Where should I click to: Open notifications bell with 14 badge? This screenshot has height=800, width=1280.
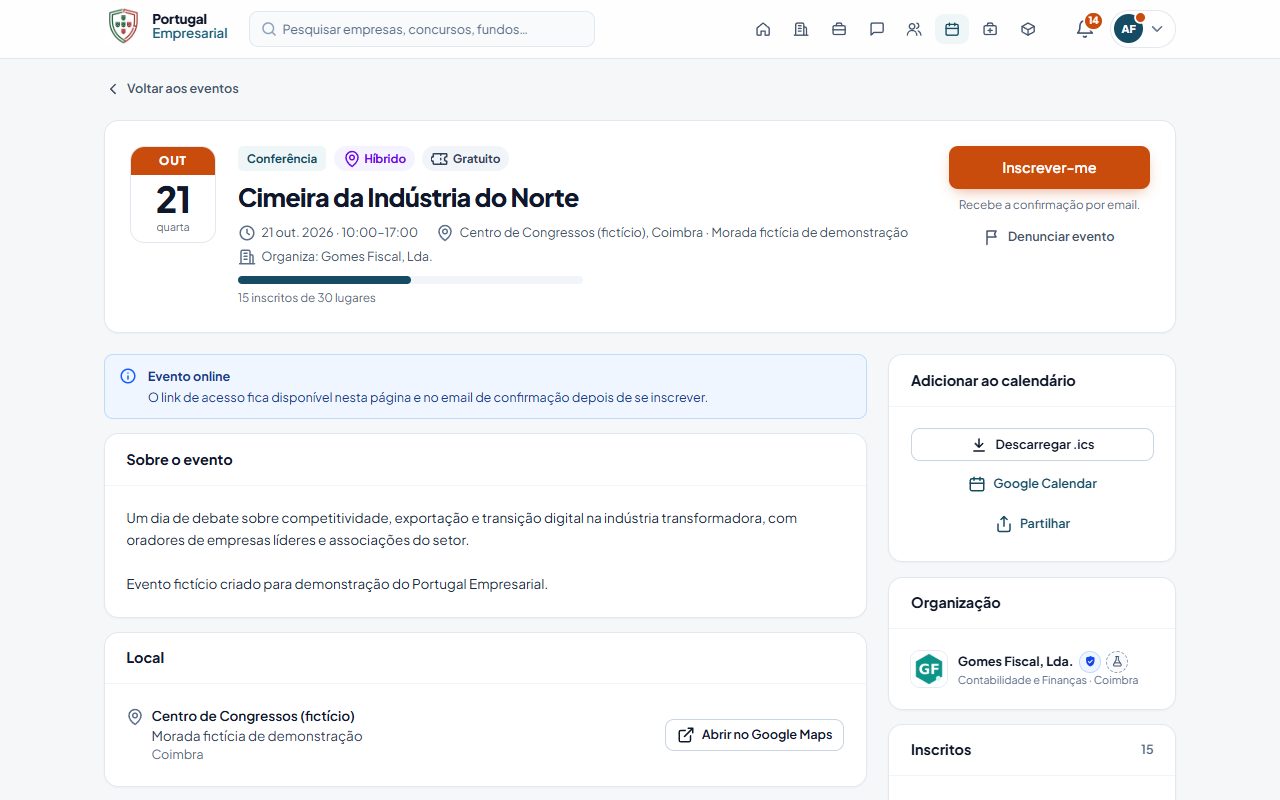(1085, 29)
